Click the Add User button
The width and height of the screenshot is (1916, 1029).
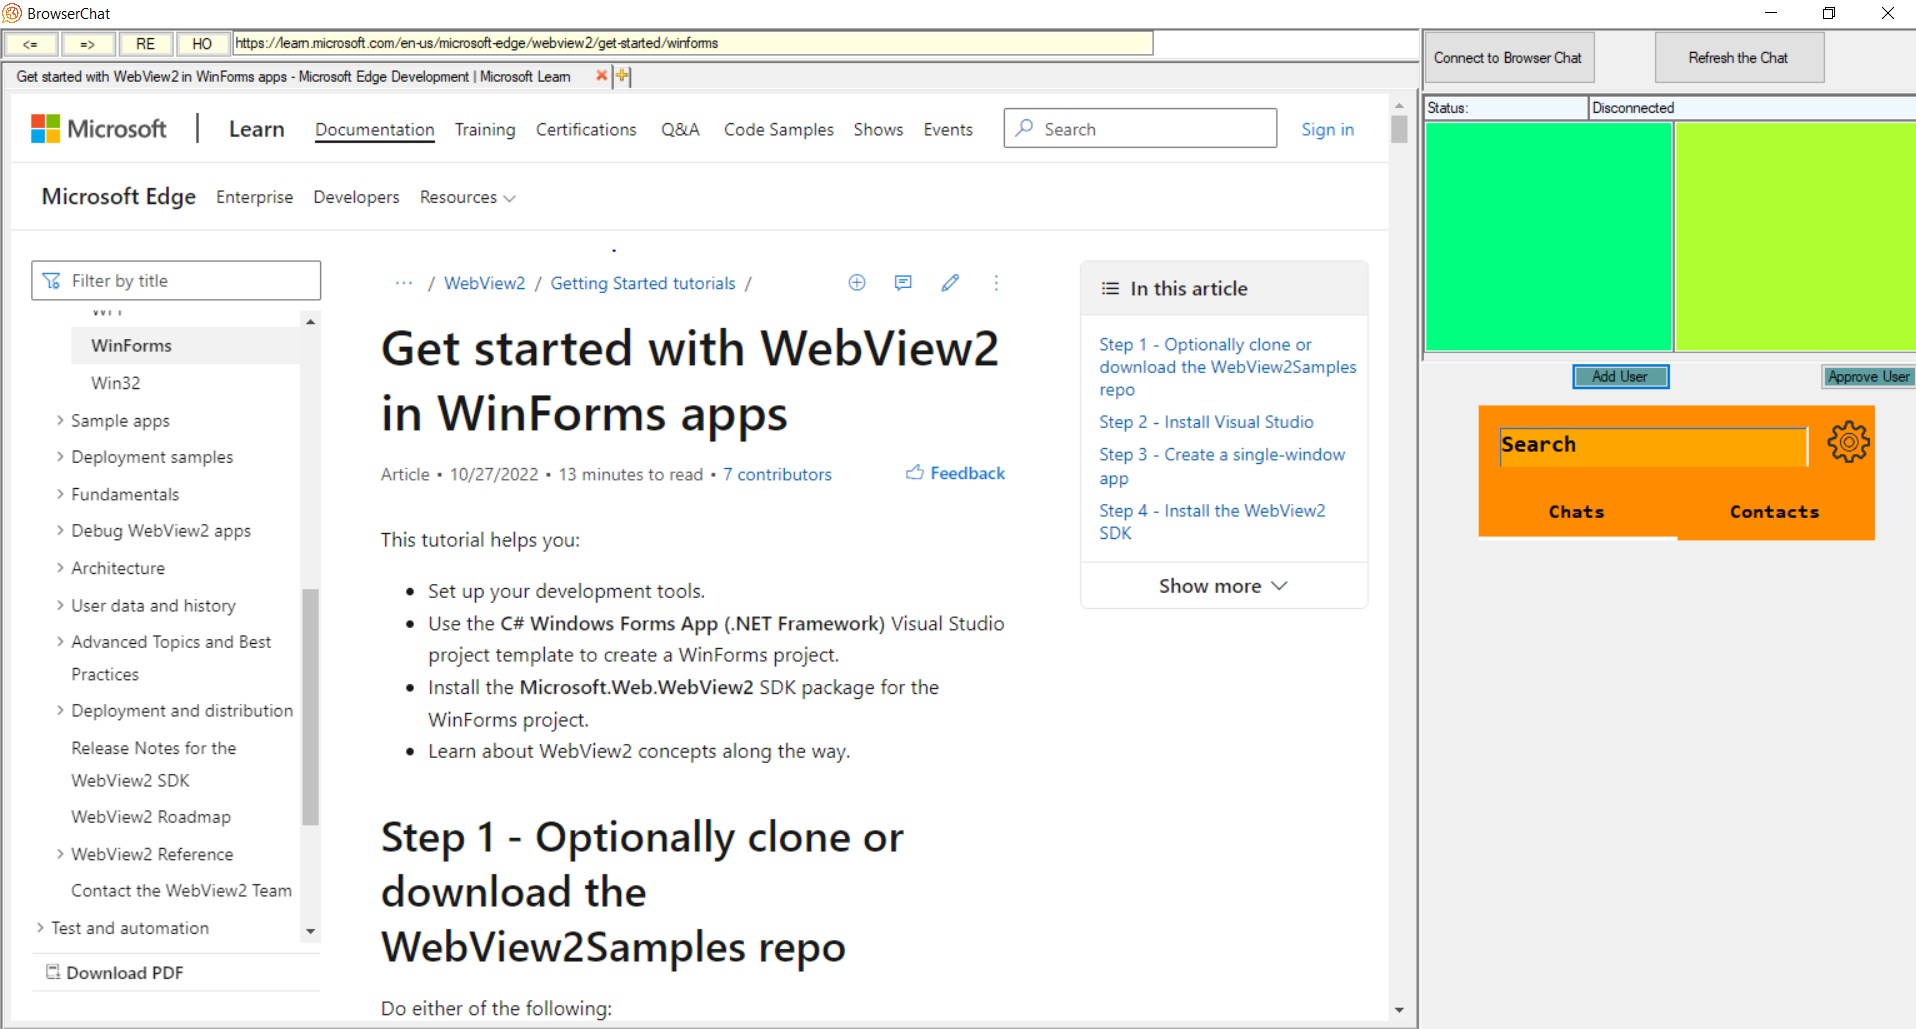pyautogui.click(x=1619, y=377)
